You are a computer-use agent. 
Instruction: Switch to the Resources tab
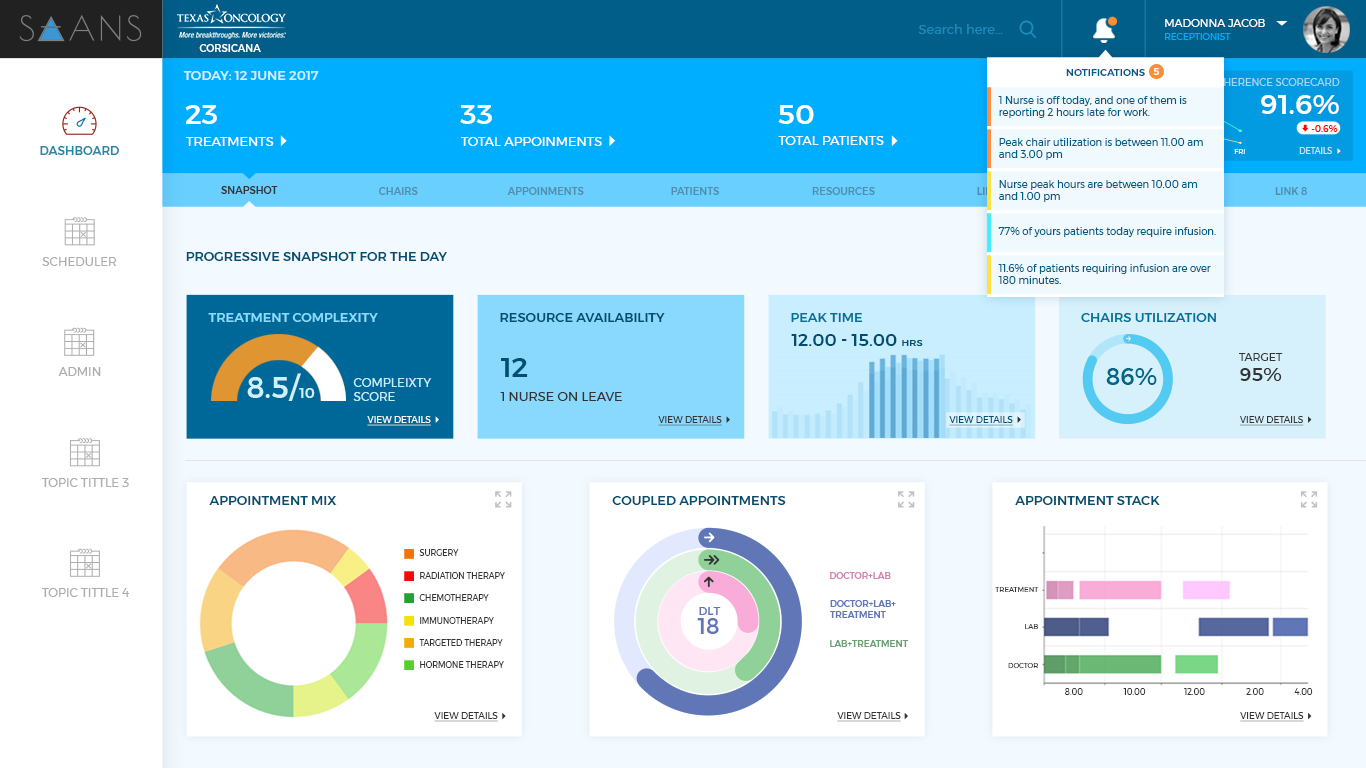point(843,191)
